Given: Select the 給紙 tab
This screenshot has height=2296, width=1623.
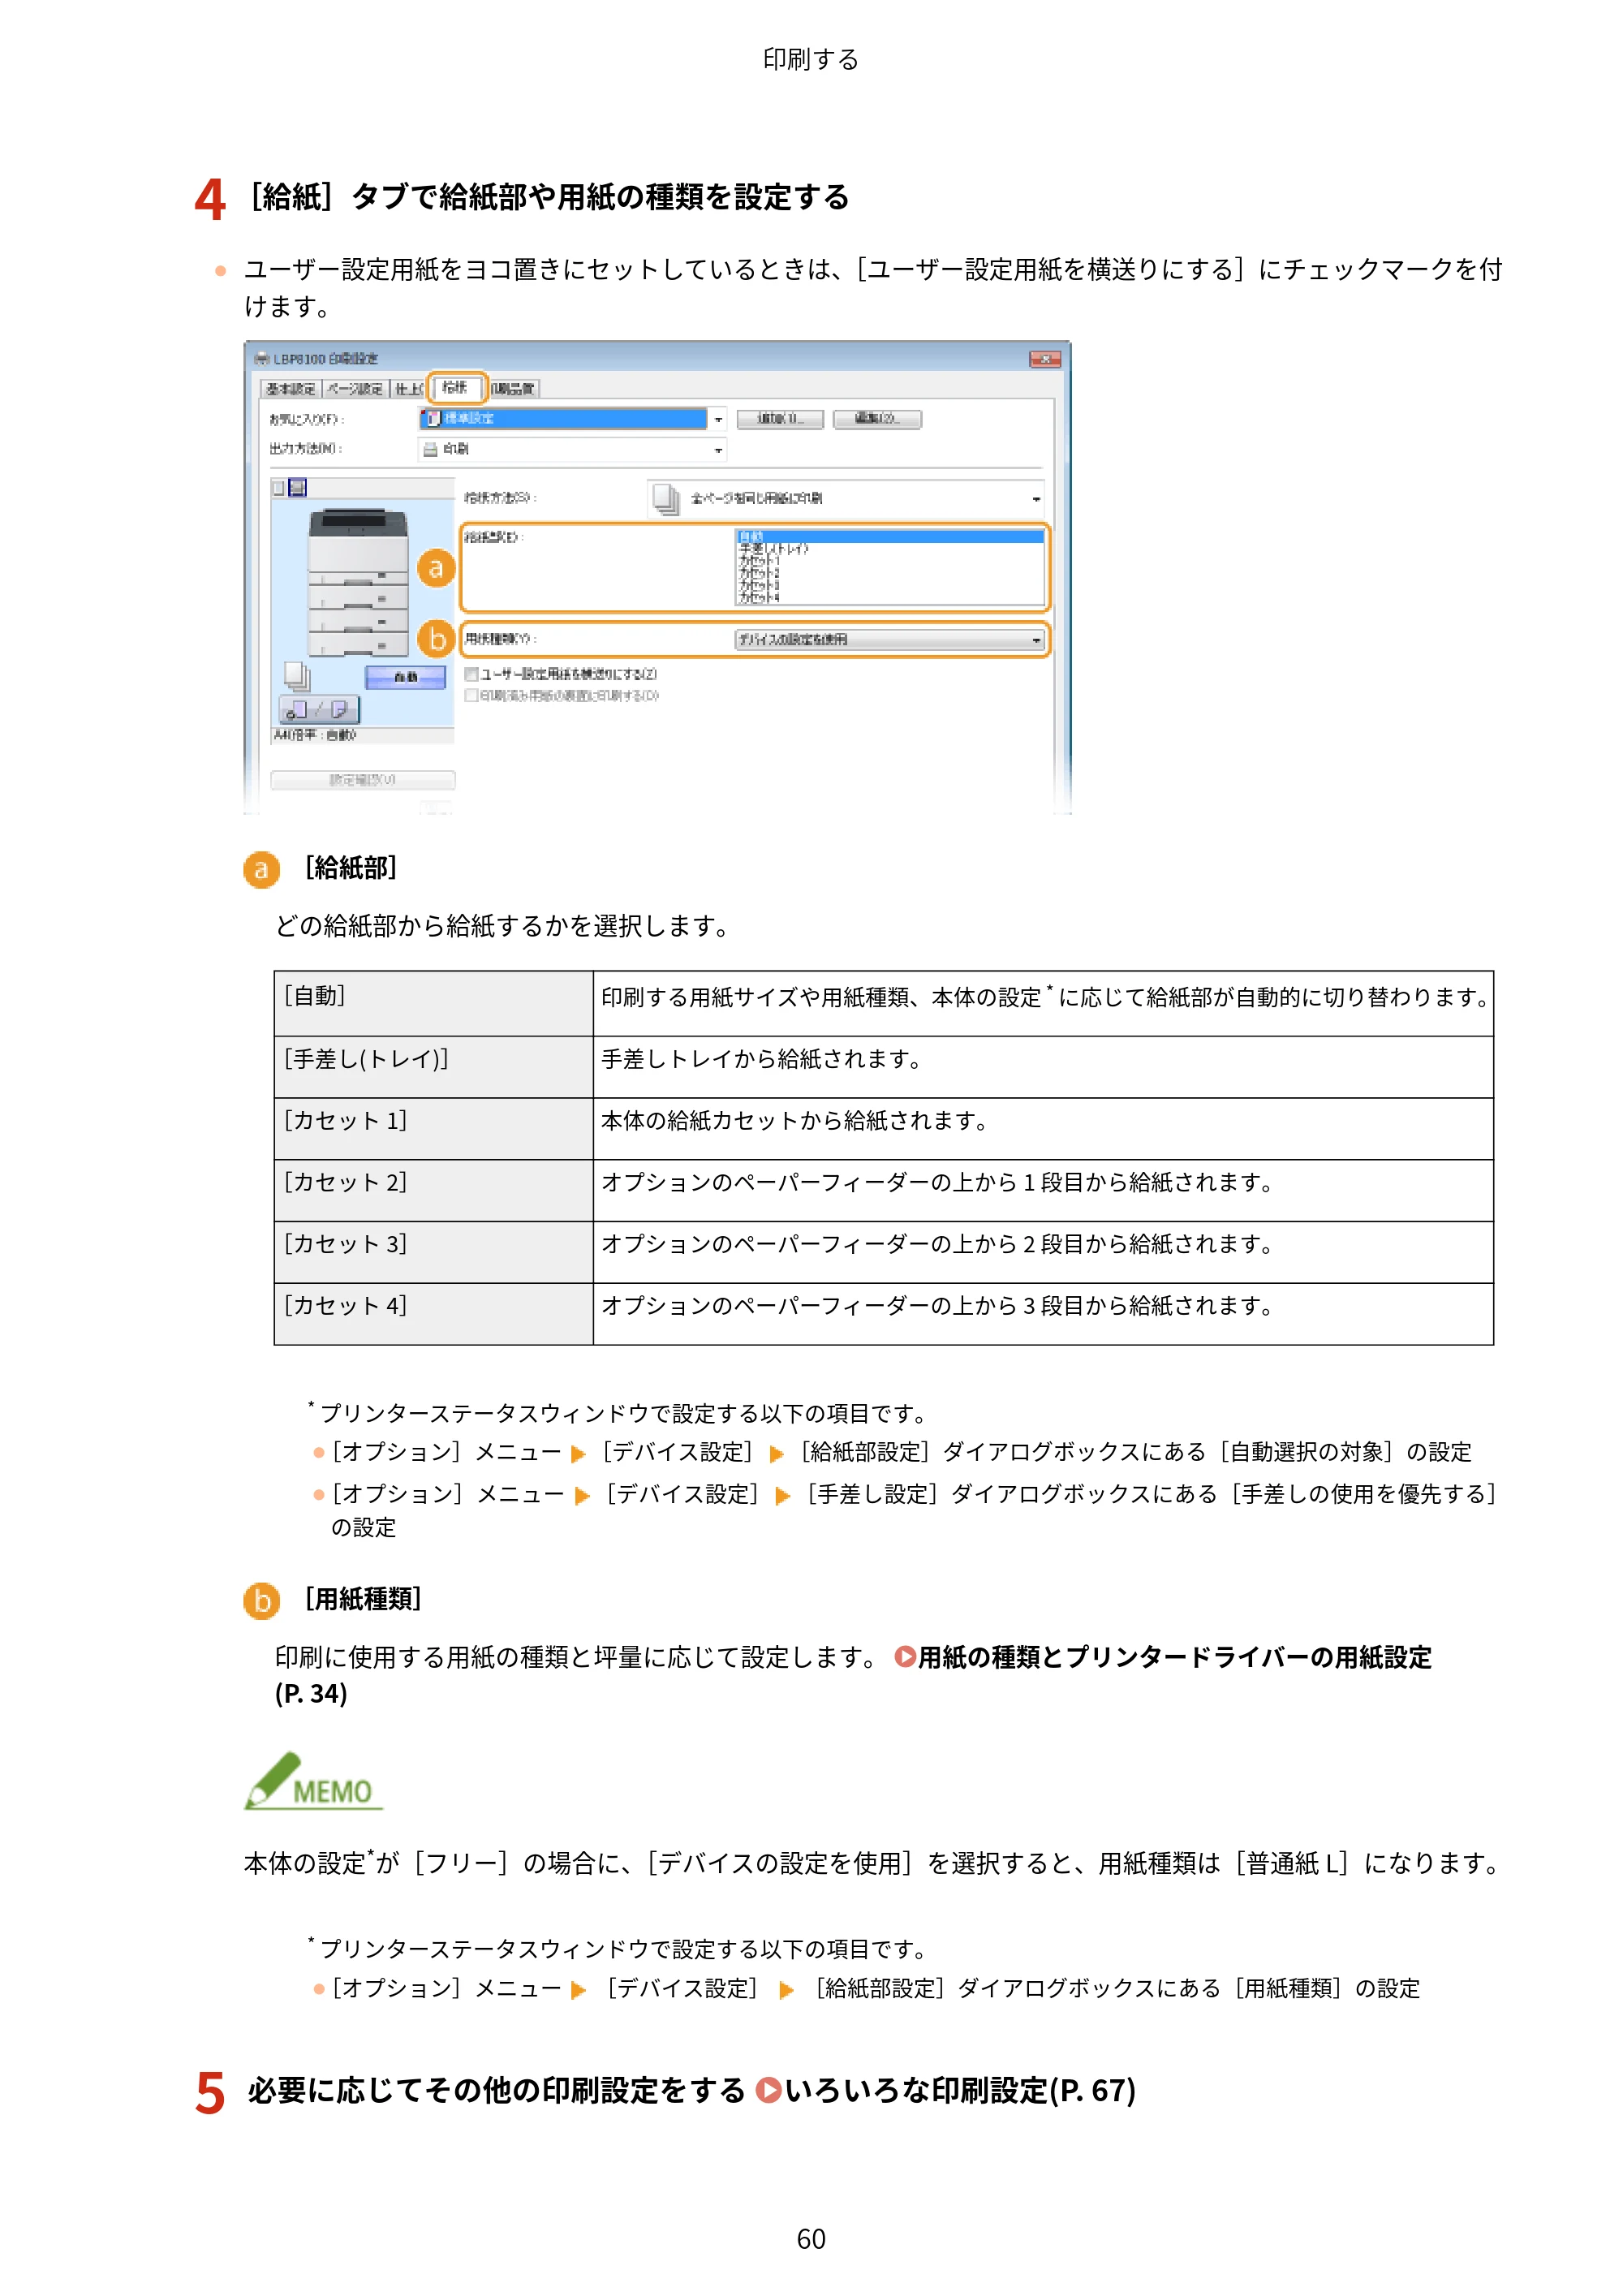Looking at the screenshot, I should click(456, 387).
